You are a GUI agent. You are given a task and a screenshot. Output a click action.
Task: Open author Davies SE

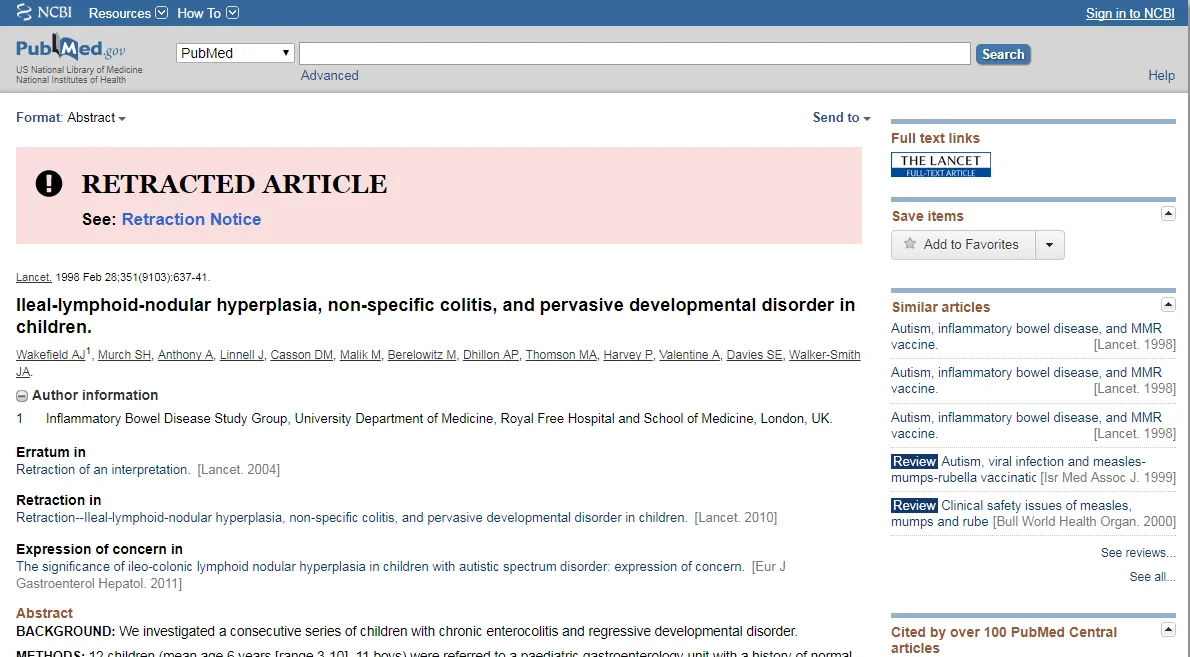coord(754,354)
